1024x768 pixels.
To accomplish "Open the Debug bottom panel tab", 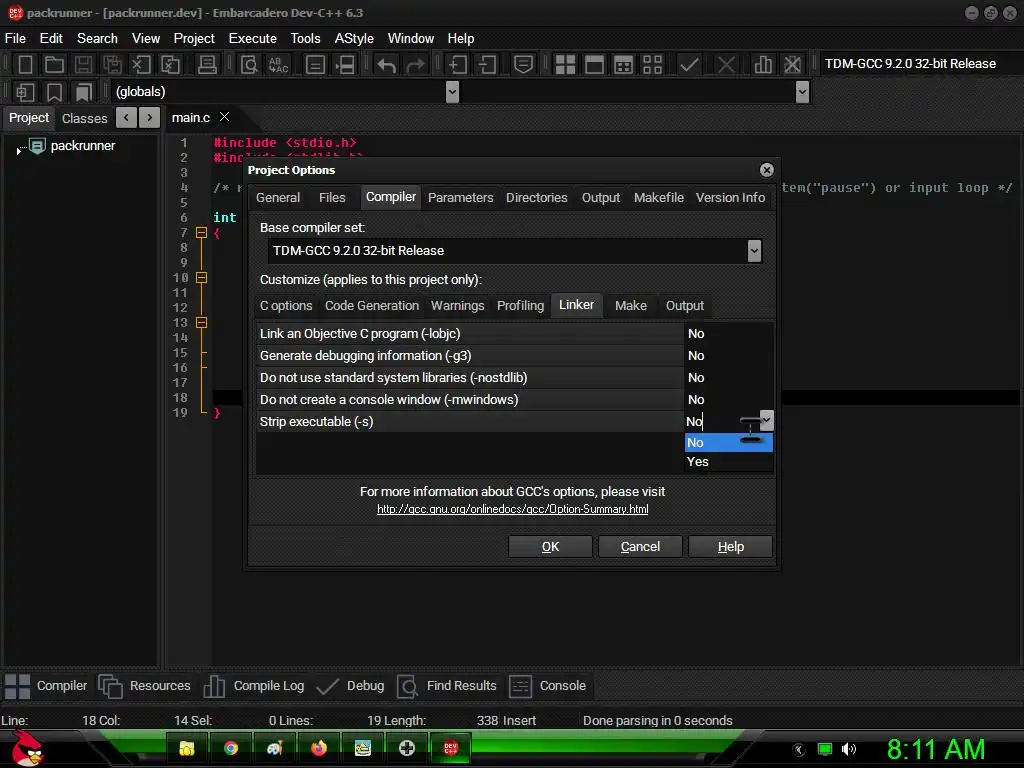I will tap(350, 686).
